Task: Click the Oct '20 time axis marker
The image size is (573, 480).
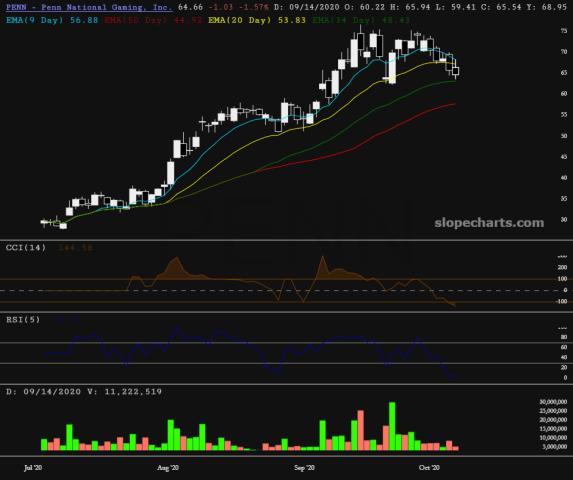Action: click(429, 468)
